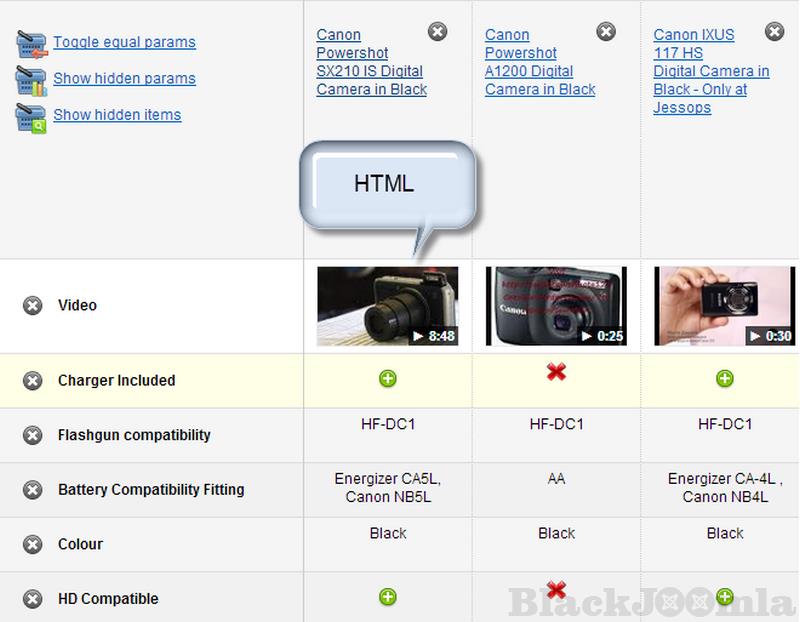Open Canon Powershot A1200 product link

[539, 62]
